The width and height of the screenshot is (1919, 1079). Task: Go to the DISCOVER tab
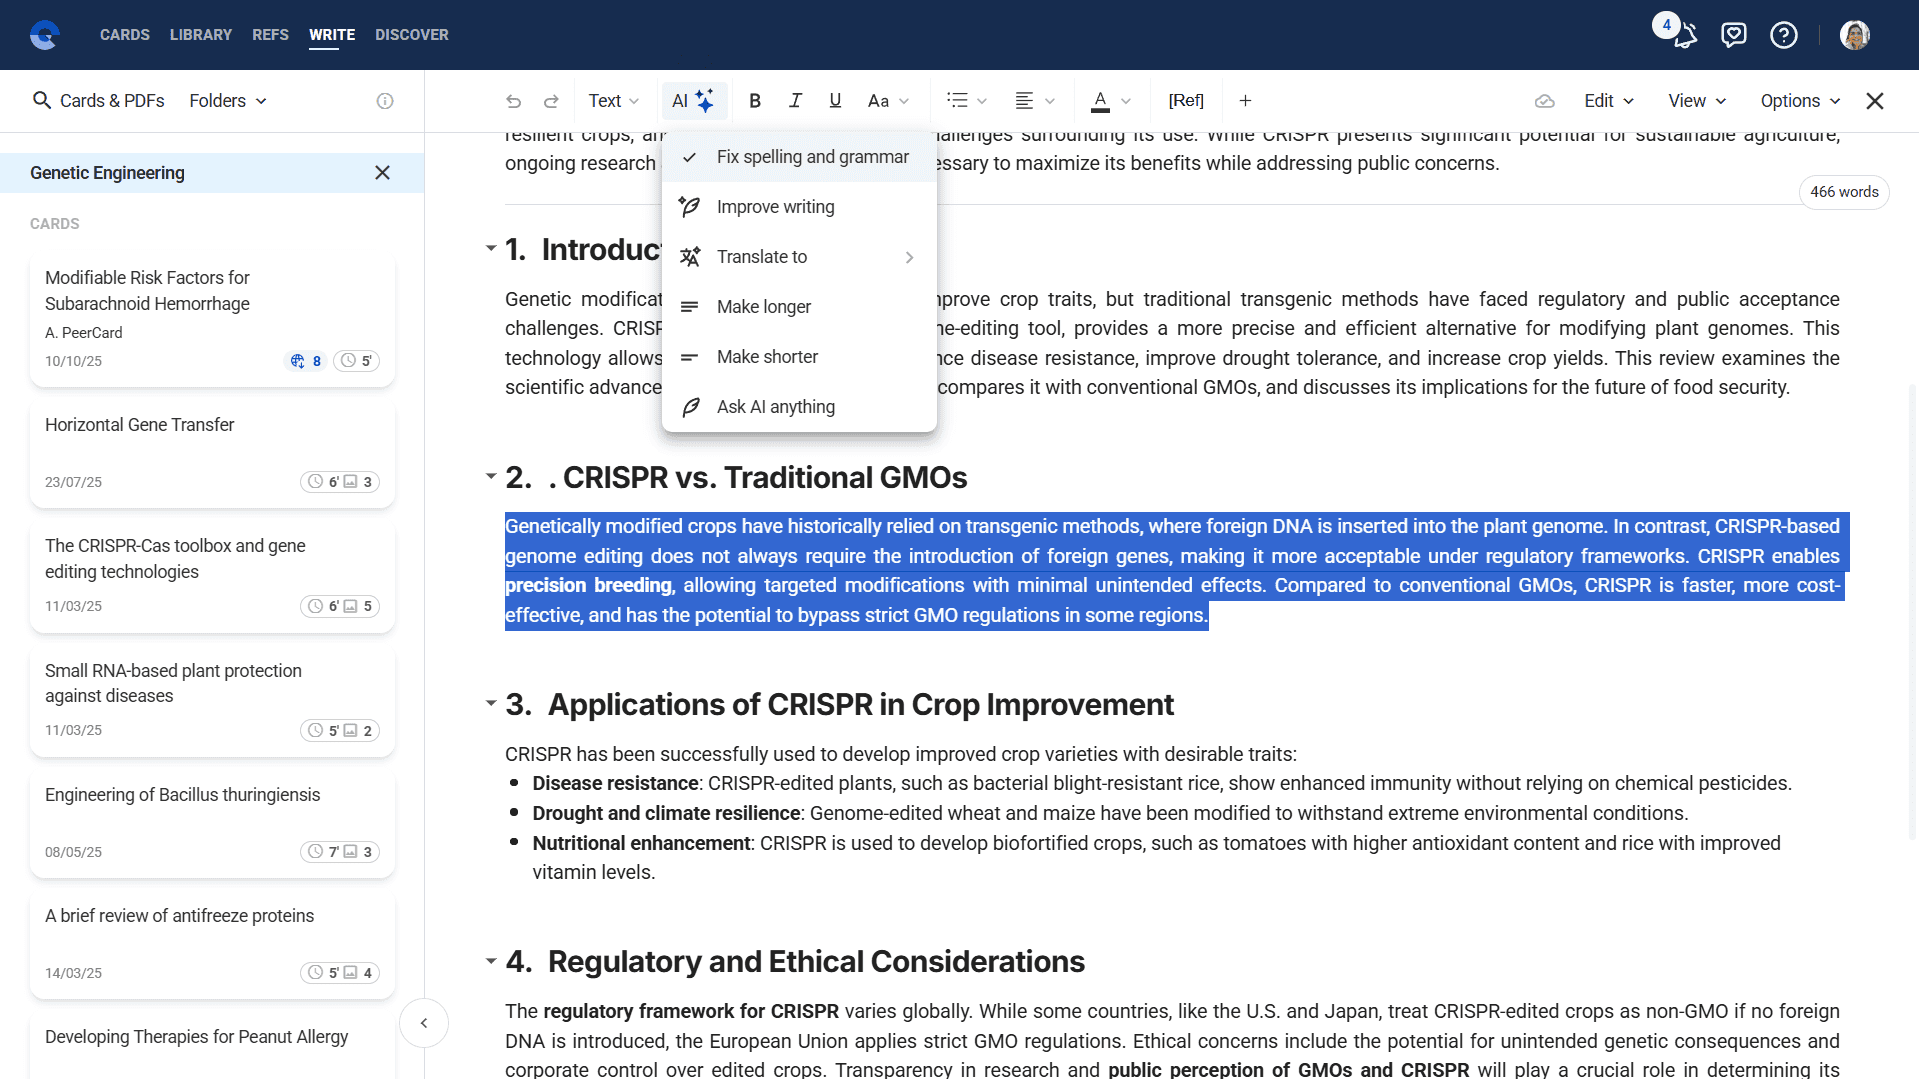[411, 35]
